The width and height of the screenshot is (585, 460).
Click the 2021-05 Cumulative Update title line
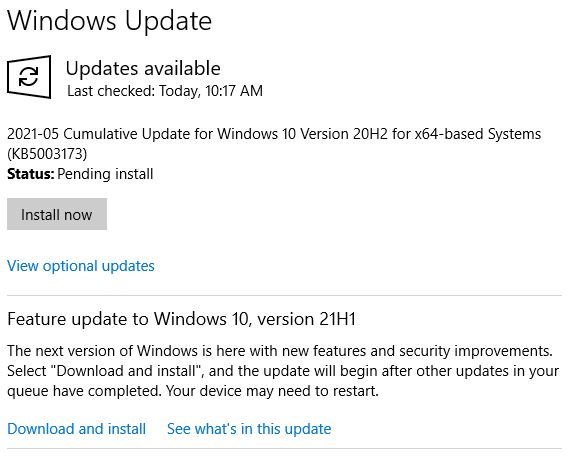(274, 134)
